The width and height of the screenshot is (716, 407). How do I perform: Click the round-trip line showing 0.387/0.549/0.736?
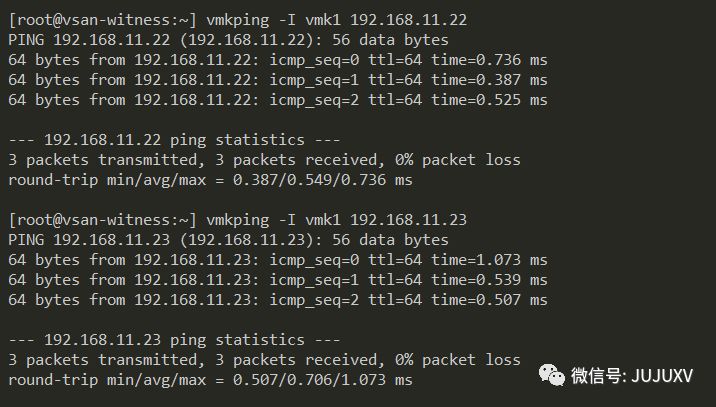tap(211, 180)
